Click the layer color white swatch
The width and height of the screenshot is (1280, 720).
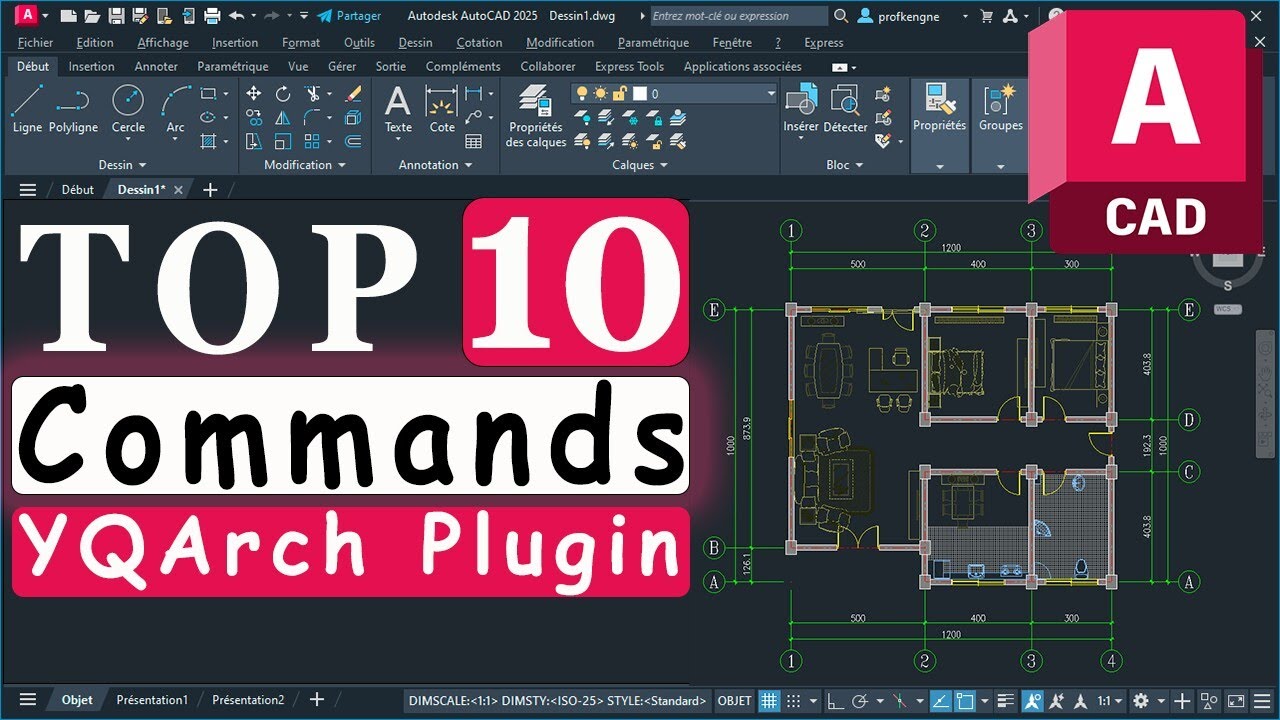click(640, 93)
